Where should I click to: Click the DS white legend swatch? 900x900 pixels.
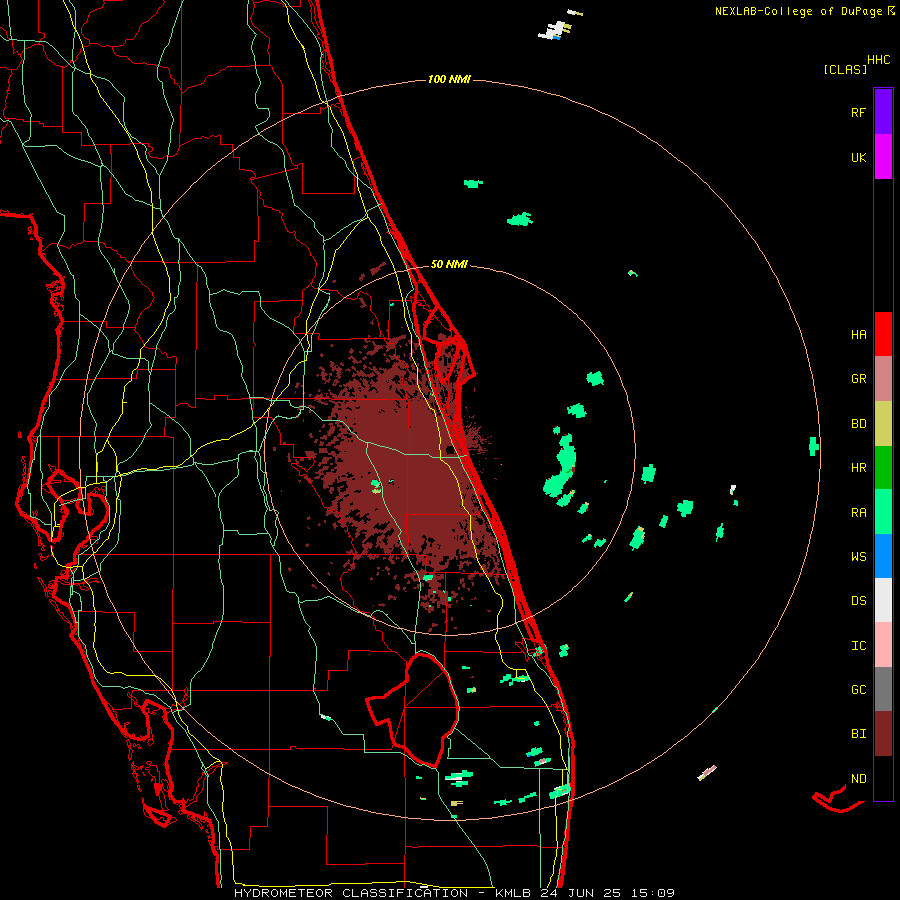tap(883, 600)
